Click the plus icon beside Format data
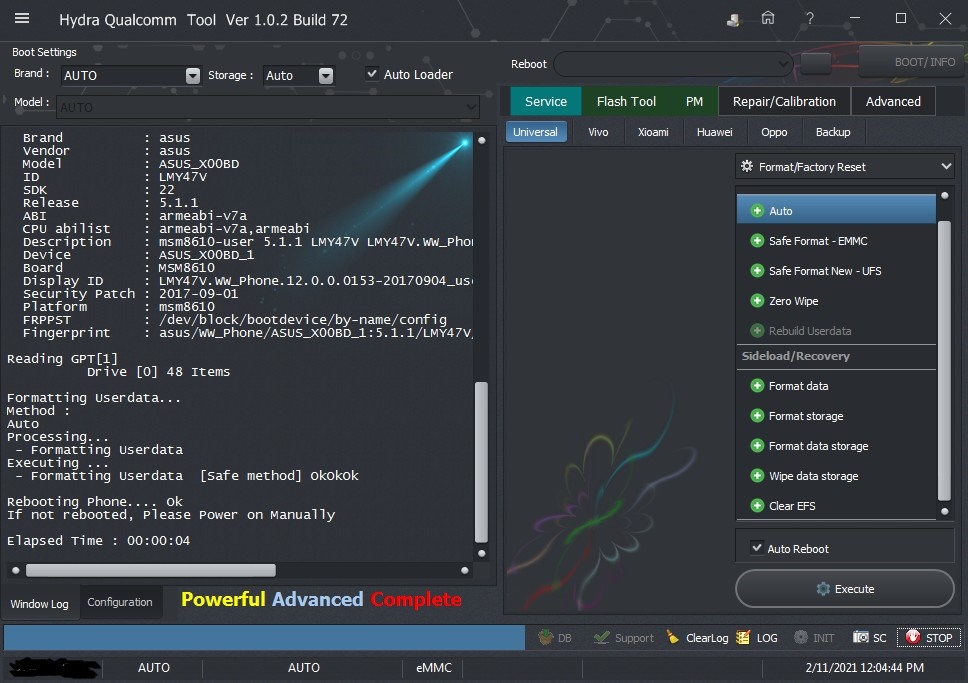The image size is (968, 683). [x=757, y=386]
